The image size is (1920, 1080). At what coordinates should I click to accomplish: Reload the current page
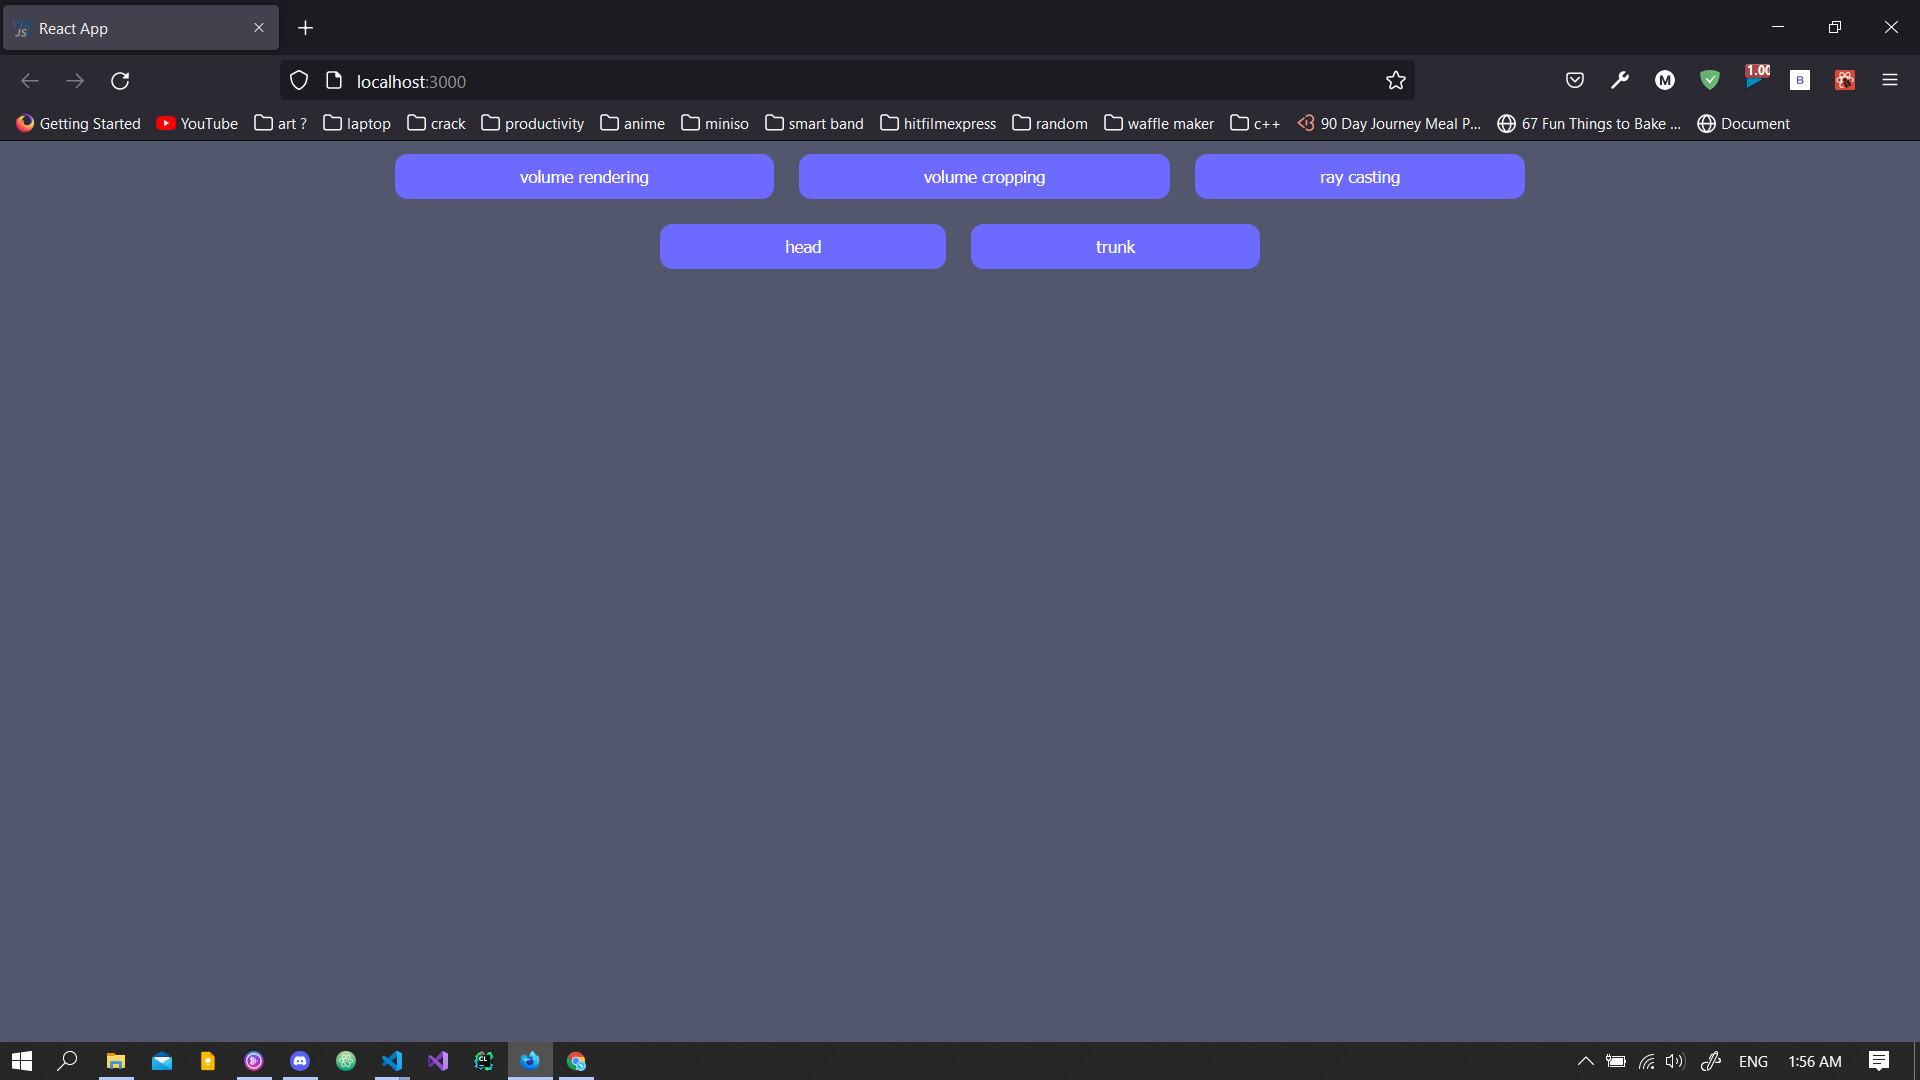point(120,81)
